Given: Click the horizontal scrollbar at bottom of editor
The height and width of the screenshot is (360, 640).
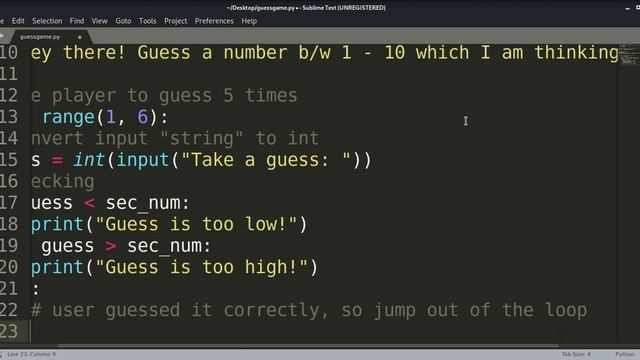Looking at the screenshot, I should tap(309, 346).
